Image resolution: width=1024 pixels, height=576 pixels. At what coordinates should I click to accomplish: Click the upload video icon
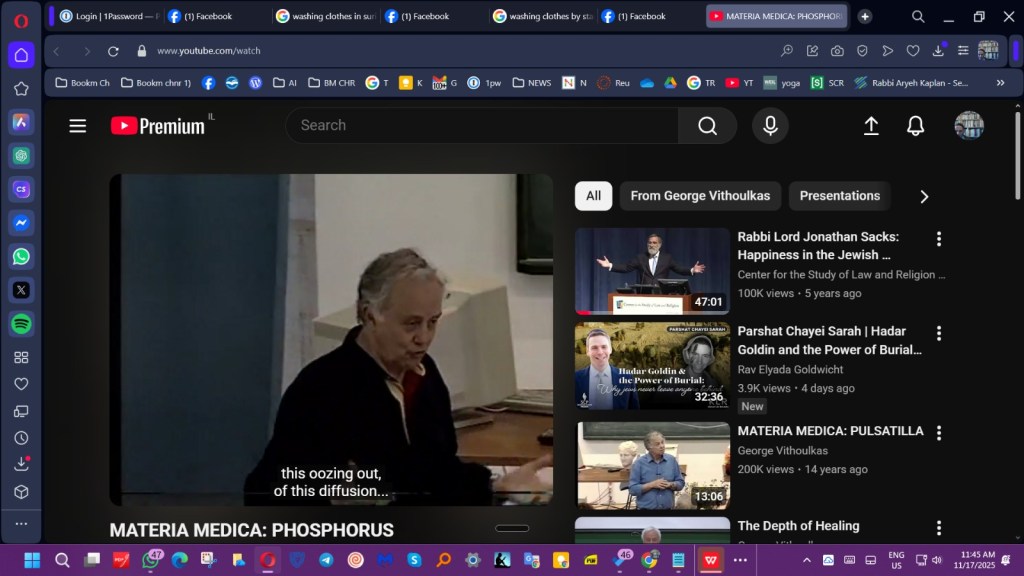coord(871,126)
